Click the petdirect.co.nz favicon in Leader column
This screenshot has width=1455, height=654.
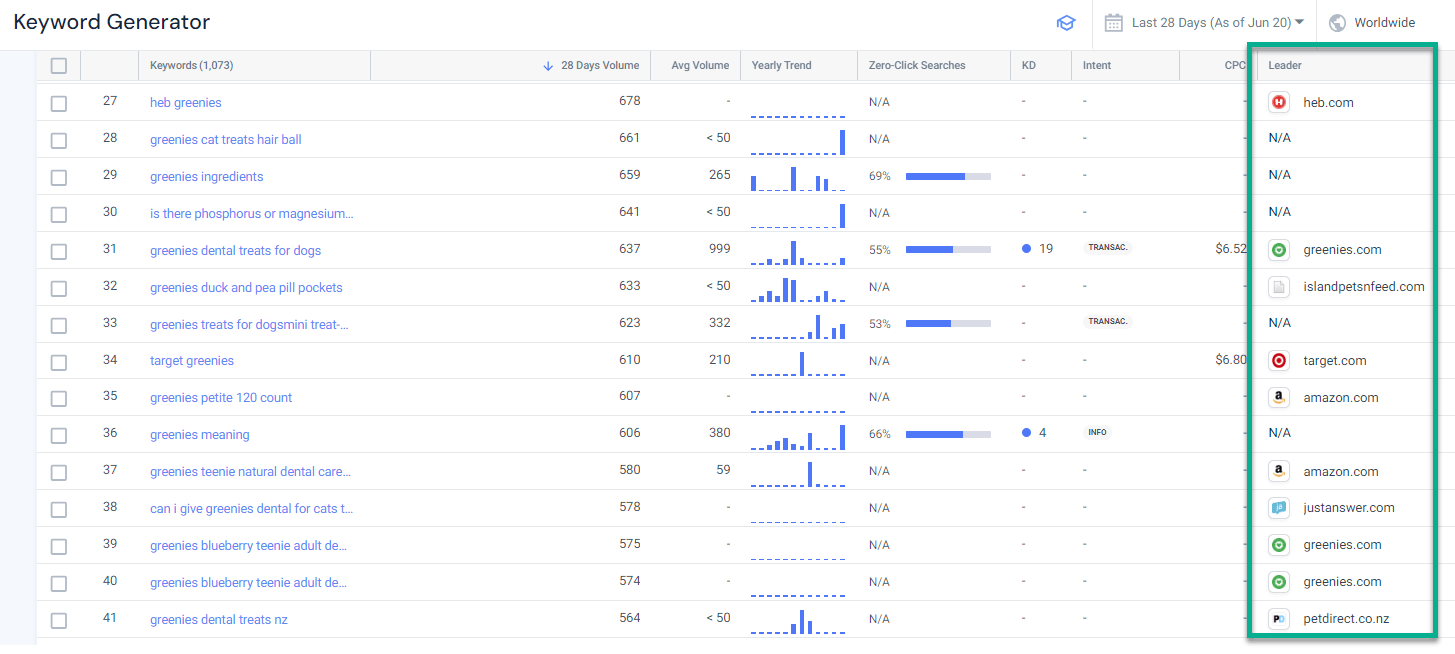(x=1278, y=618)
